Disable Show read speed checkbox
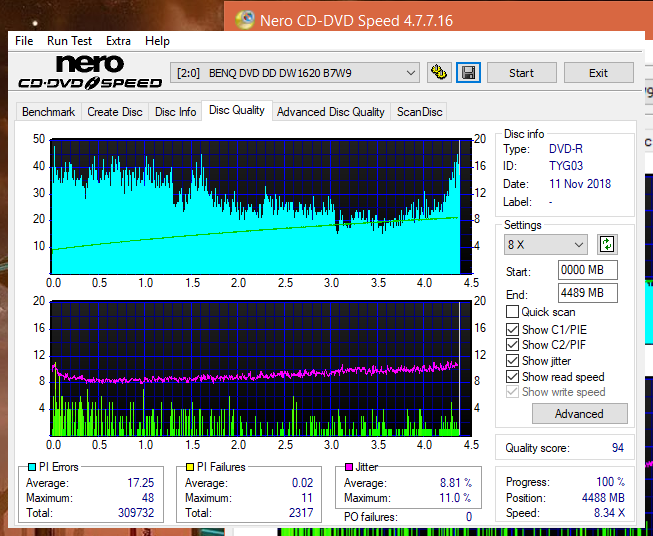 pyautogui.click(x=512, y=376)
